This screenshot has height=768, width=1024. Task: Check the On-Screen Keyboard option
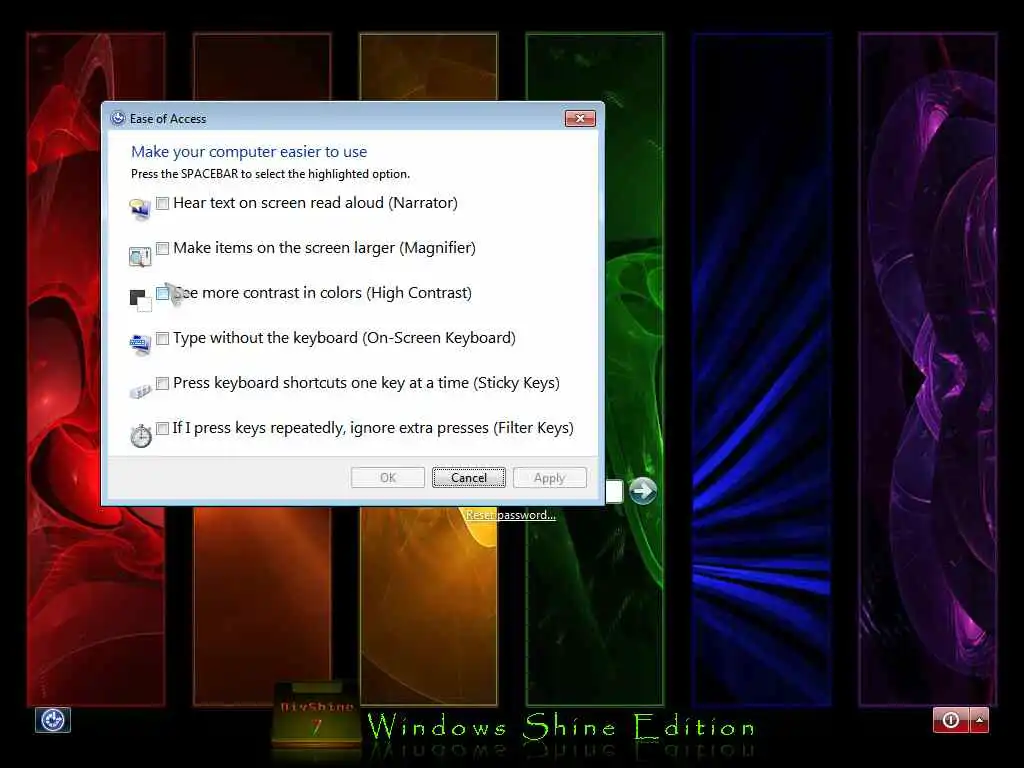pyautogui.click(x=162, y=338)
